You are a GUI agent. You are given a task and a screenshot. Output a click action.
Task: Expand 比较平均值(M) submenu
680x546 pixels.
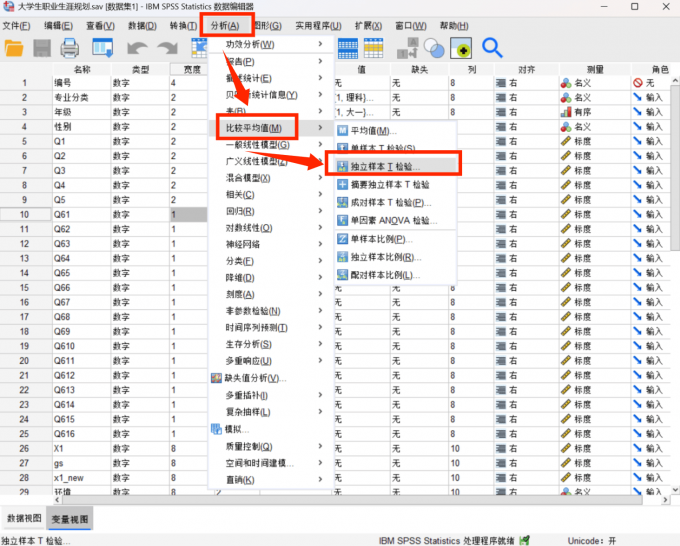[271, 128]
